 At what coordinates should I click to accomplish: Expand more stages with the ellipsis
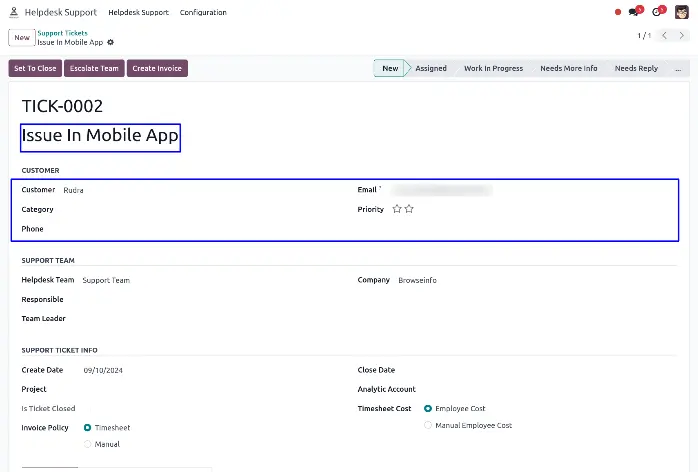(678, 69)
